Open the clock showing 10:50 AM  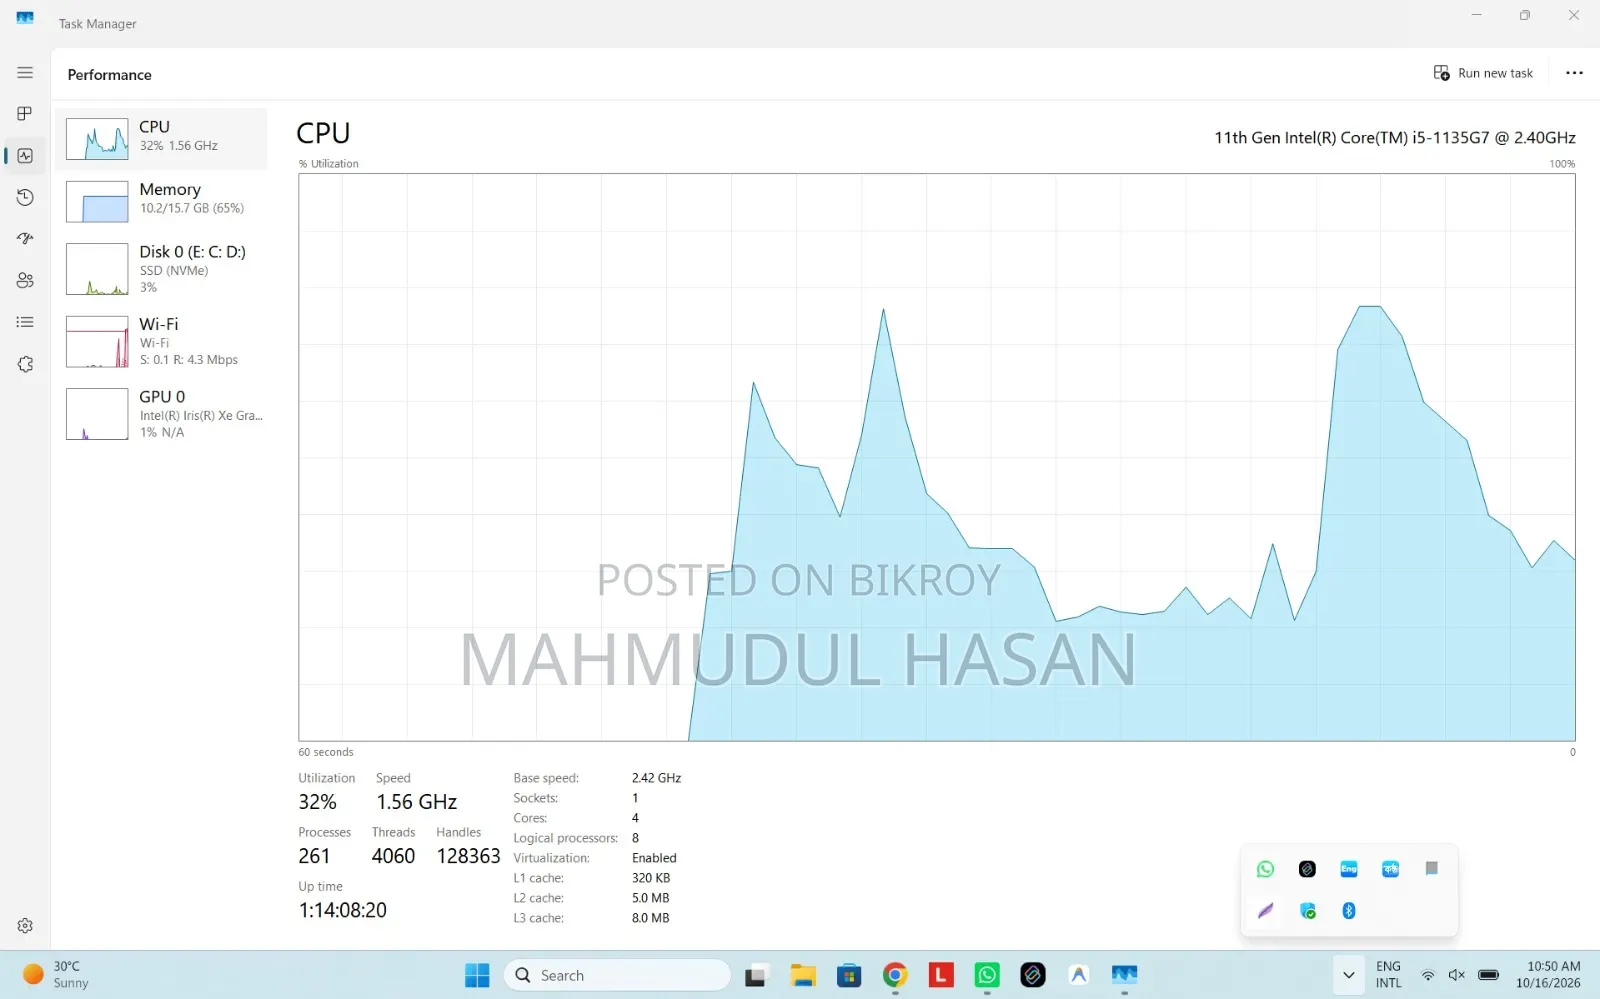pyautogui.click(x=1548, y=975)
